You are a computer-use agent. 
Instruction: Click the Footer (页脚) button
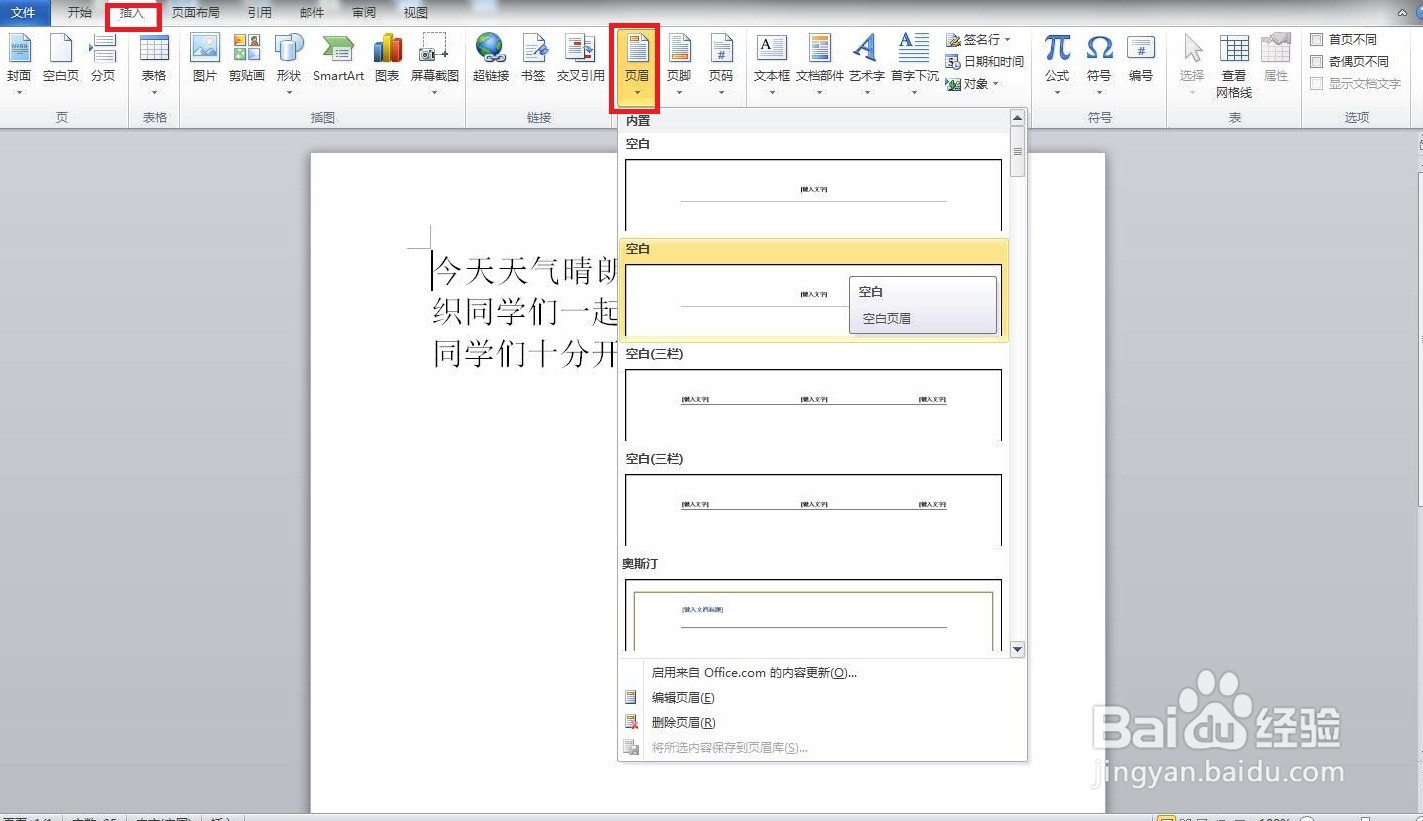coord(679,58)
